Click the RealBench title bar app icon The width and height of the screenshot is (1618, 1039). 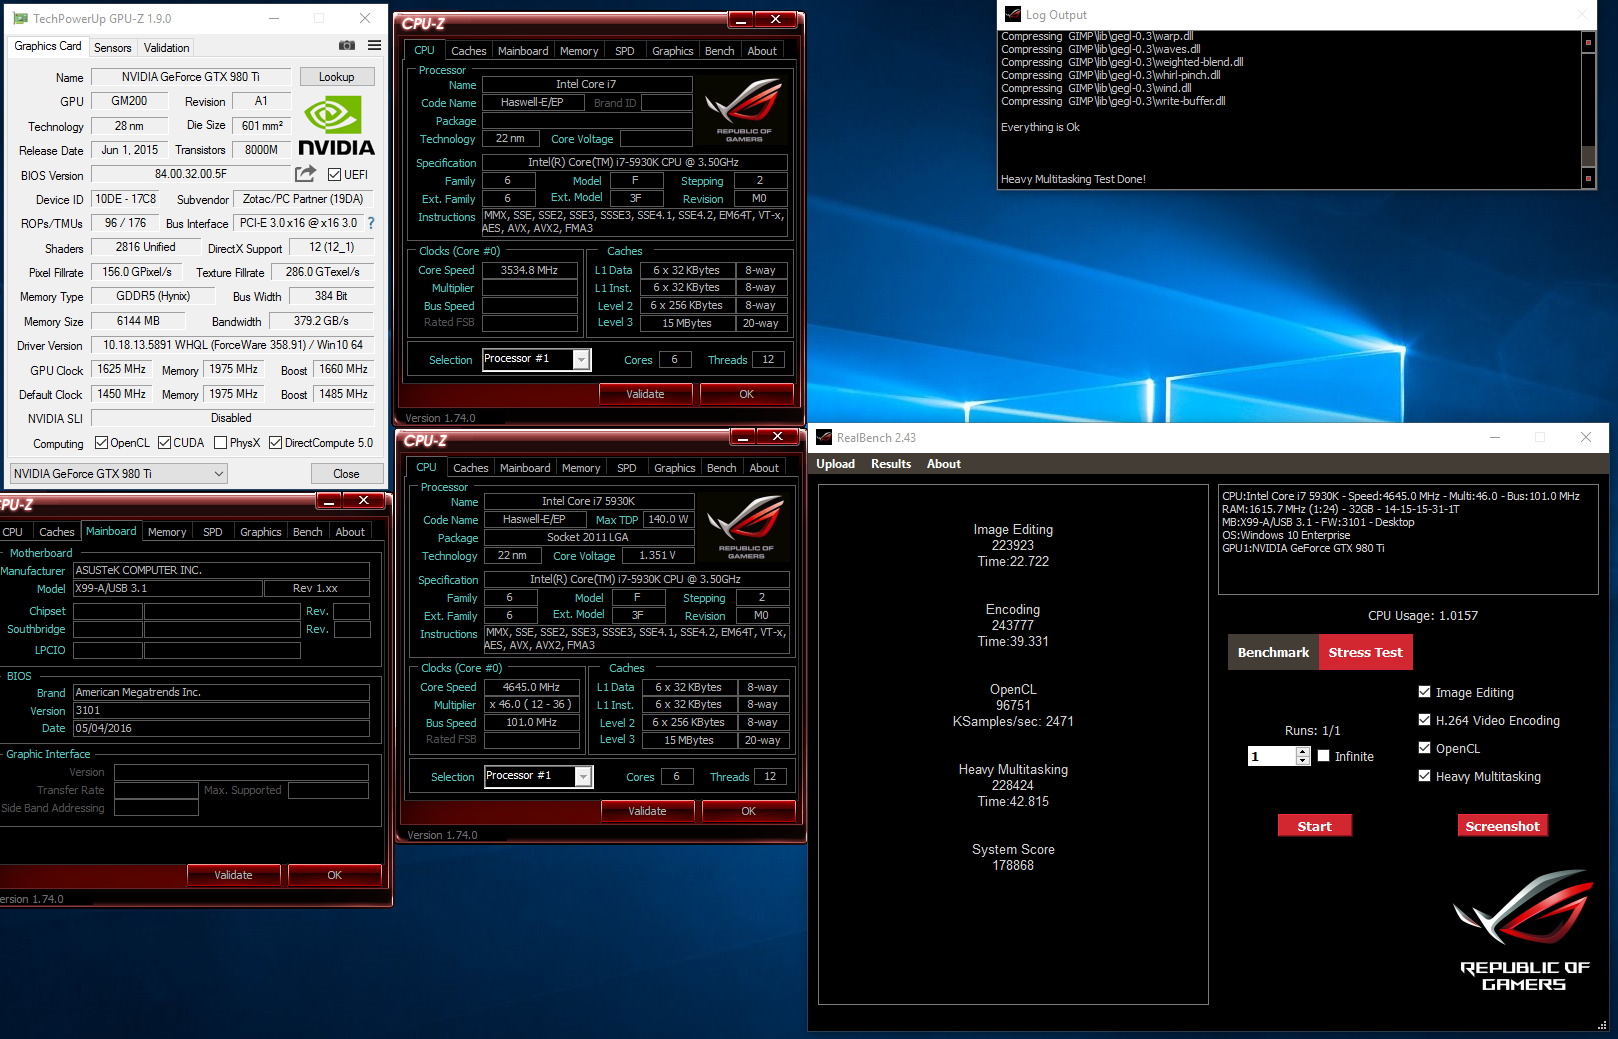(824, 437)
